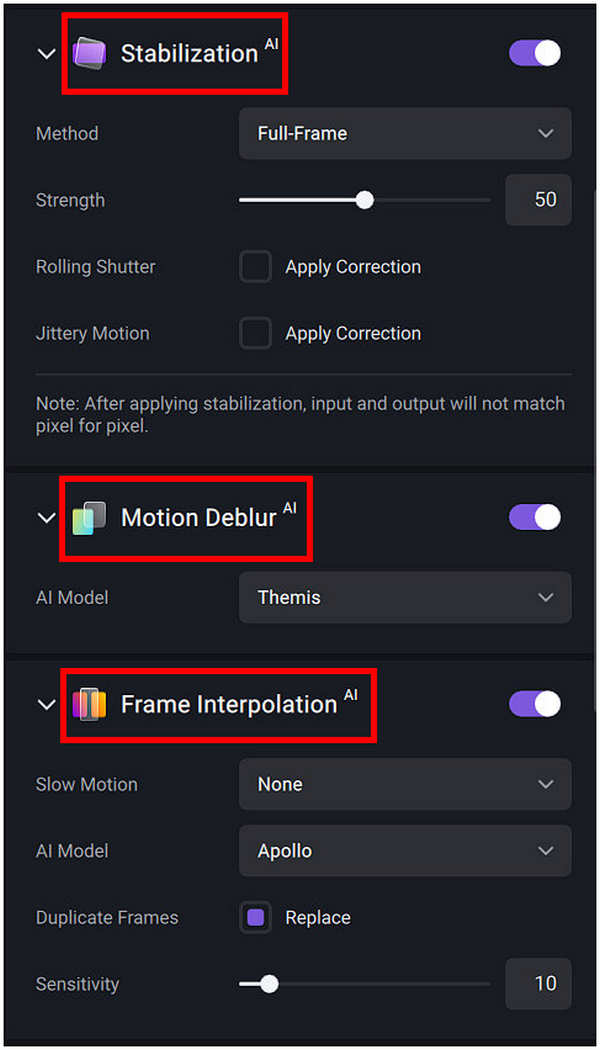Enable Rolling Shutter Apply Correction

255,266
